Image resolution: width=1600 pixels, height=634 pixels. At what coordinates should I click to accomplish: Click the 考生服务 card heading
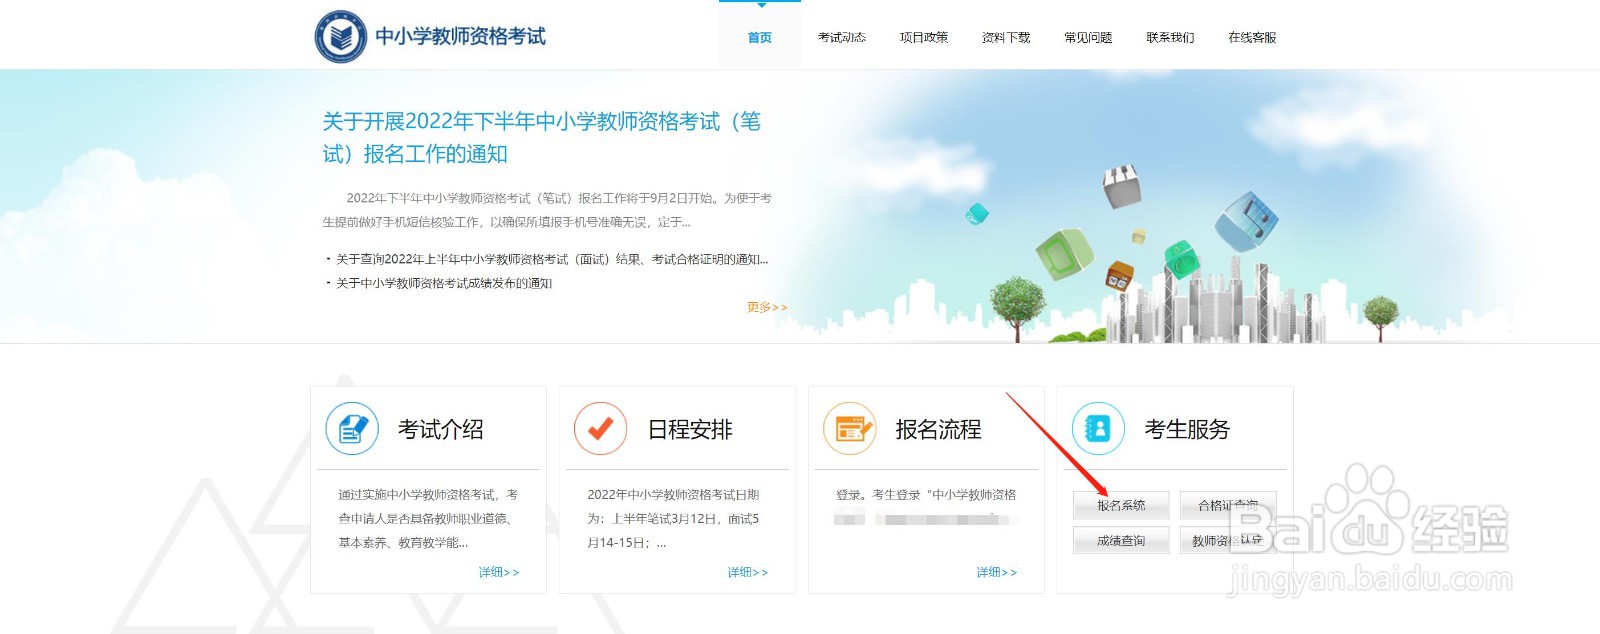pos(1187,429)
